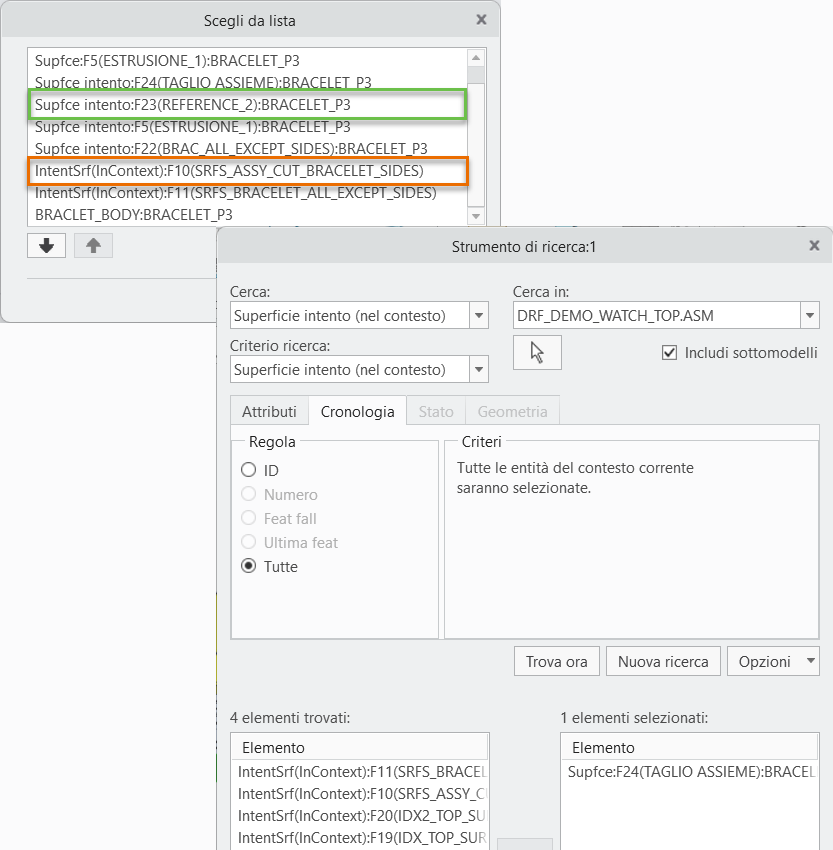
Task: Click the select-model cursor arrow button
Action: (537, 352)
